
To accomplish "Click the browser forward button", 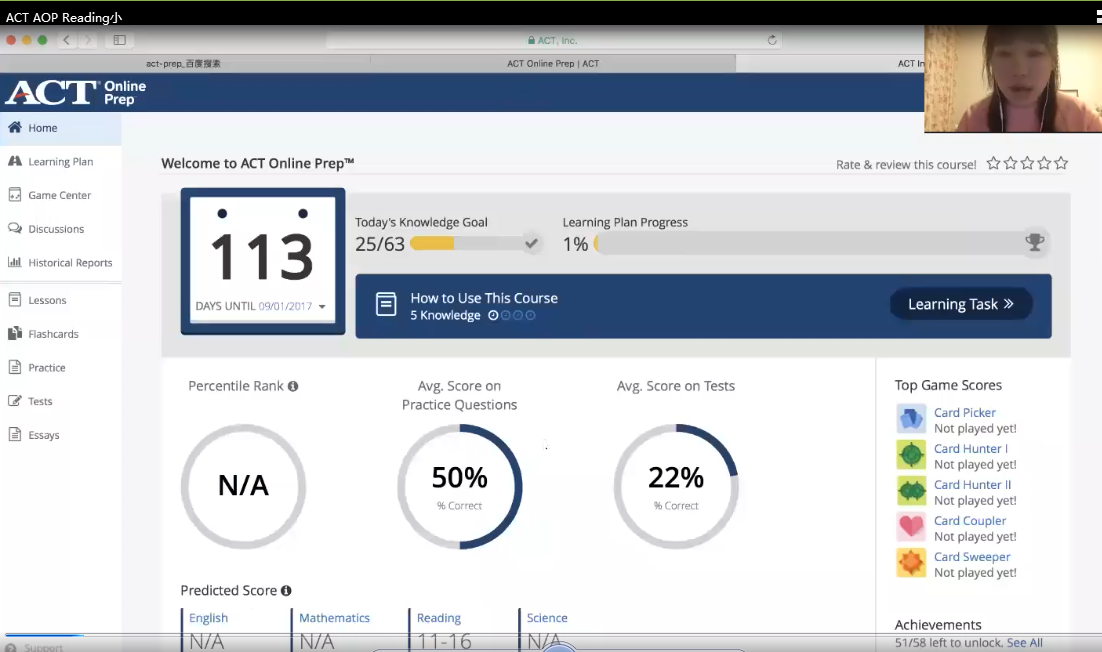I will coord(88,40).
